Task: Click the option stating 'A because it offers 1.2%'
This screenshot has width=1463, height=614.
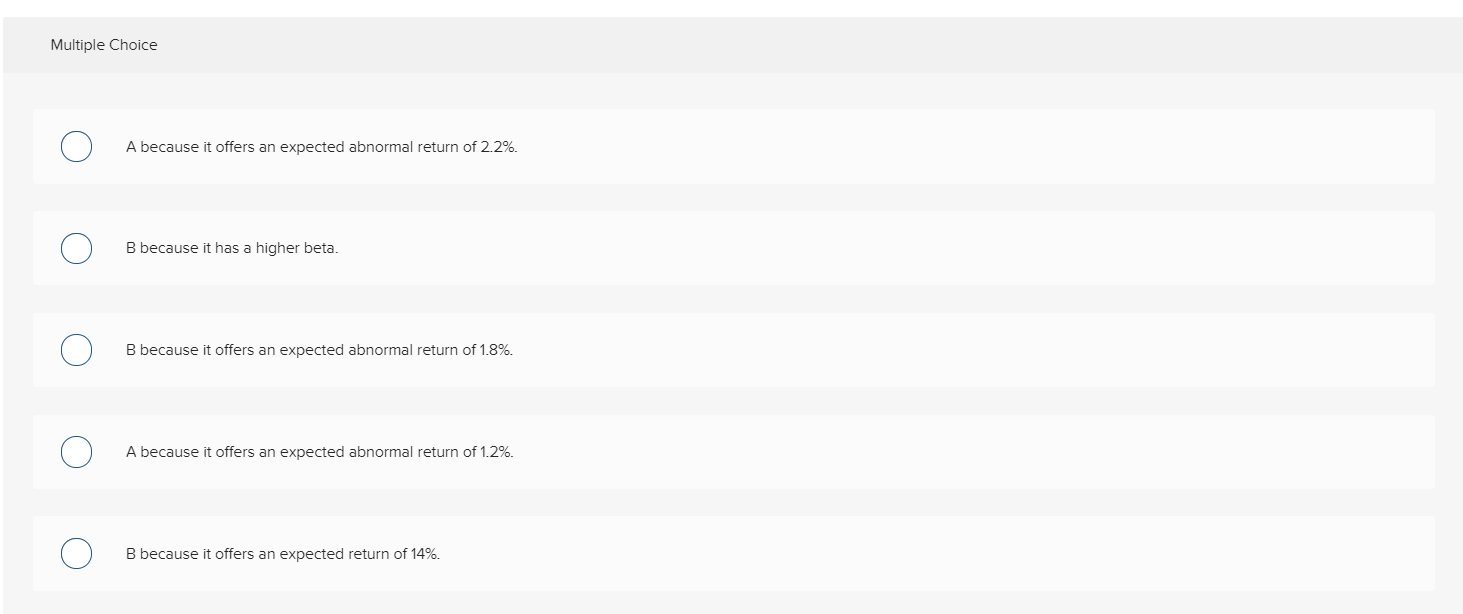Action: tap(319, 452)
